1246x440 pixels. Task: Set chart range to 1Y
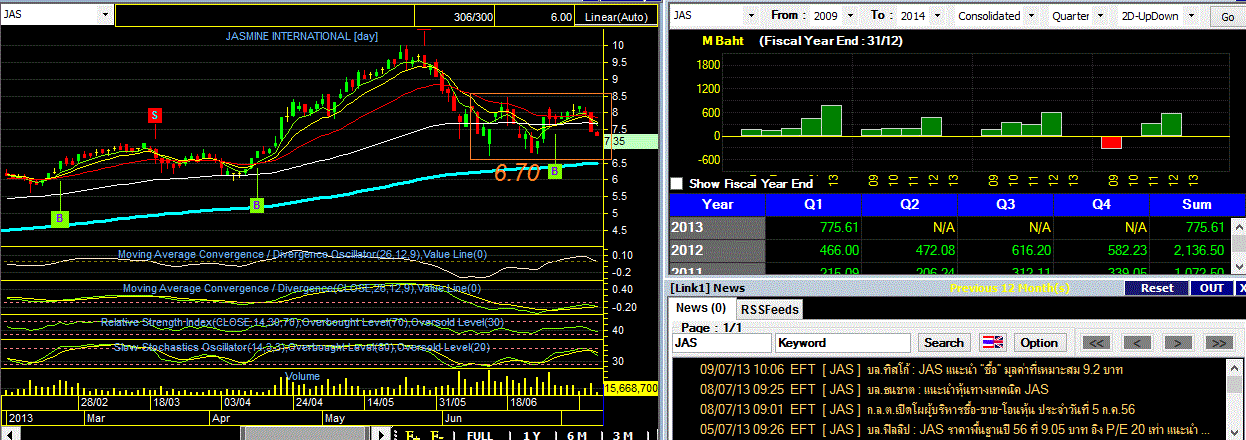(x=532, y=435)
